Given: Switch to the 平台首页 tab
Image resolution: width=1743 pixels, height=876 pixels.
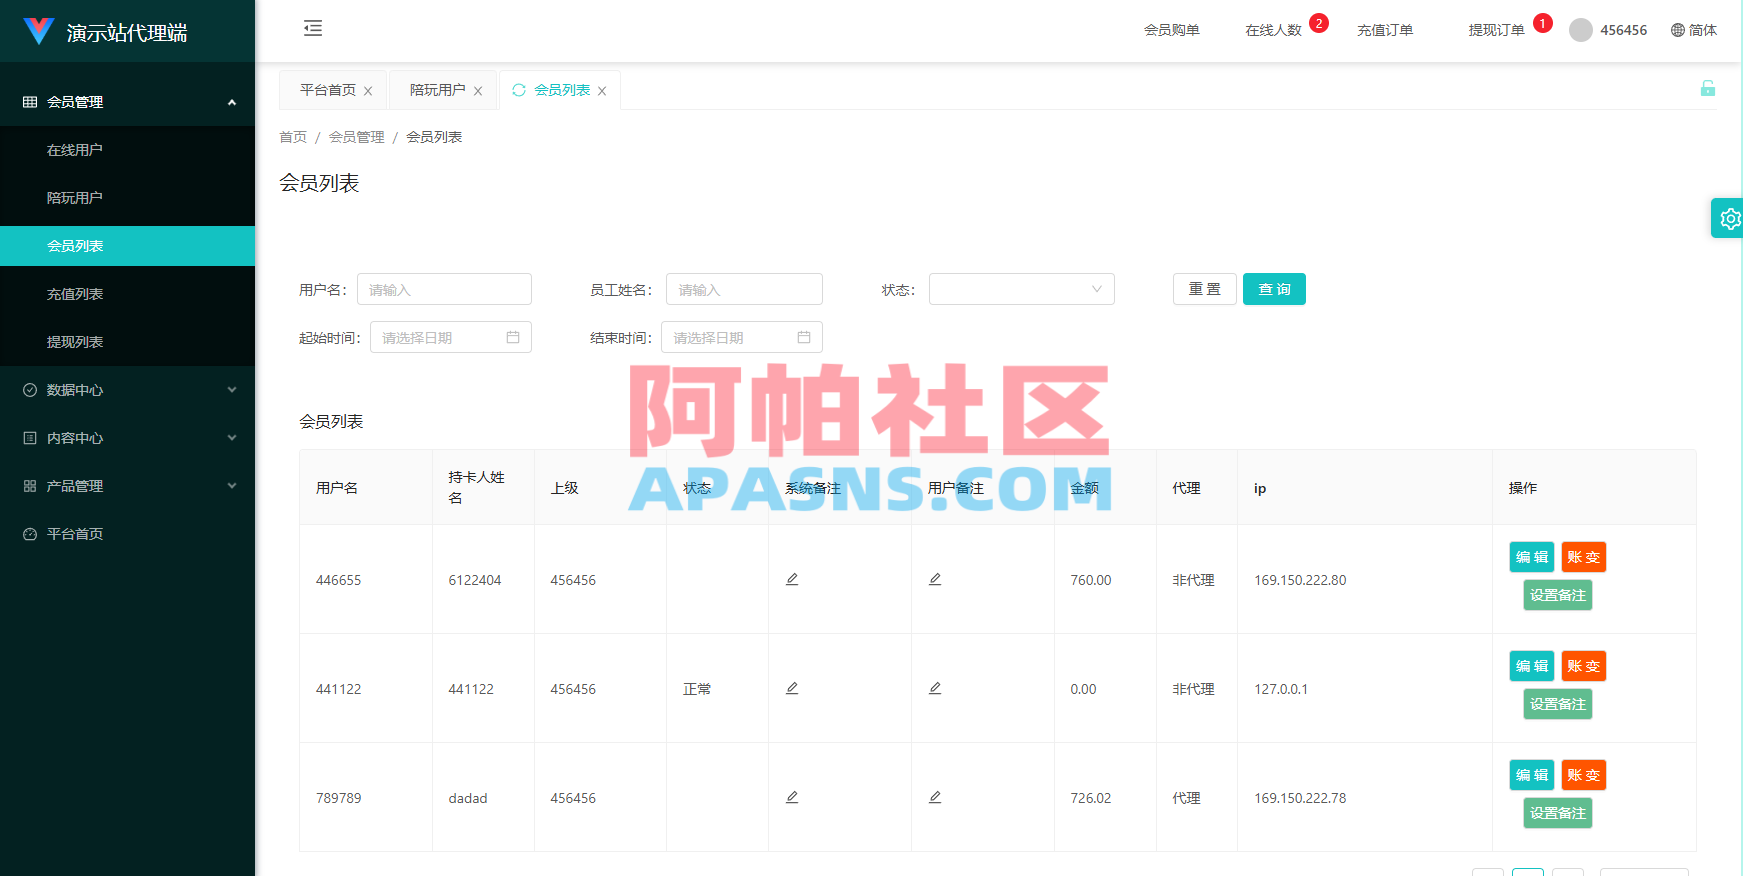Looking at the screenshot, I should pyautogui.click(x=328, y=90).
